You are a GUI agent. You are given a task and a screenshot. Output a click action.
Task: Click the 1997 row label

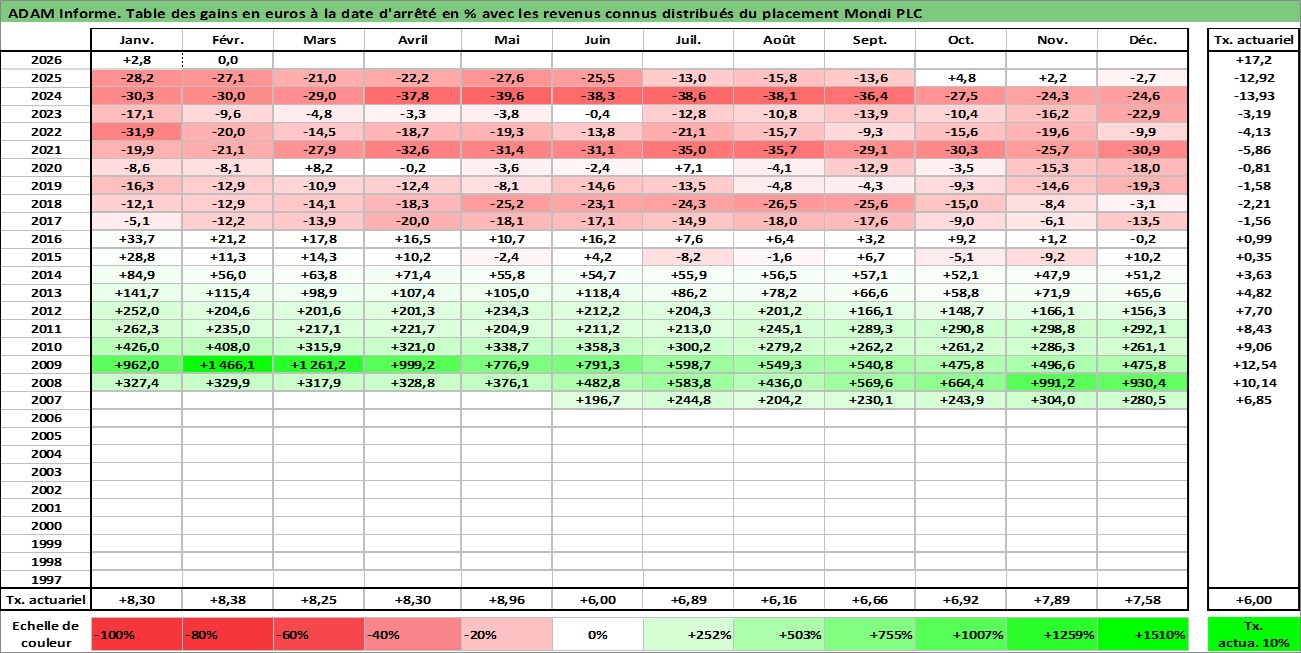(46, 581)
